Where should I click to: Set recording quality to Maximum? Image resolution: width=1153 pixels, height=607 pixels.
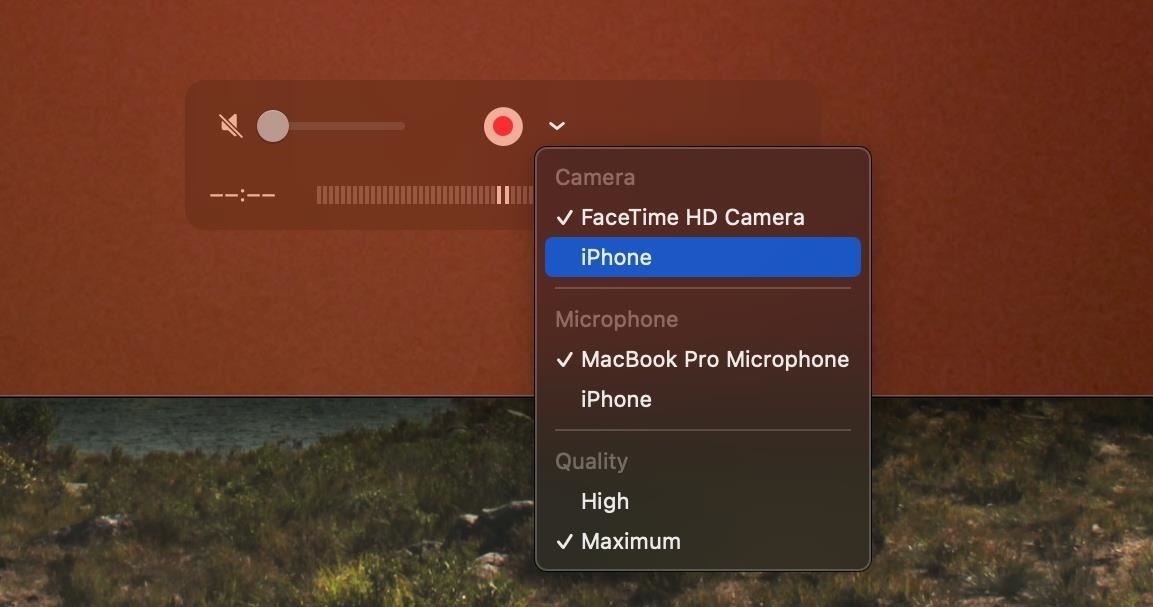pyautogui.click(x=630, y=542)
